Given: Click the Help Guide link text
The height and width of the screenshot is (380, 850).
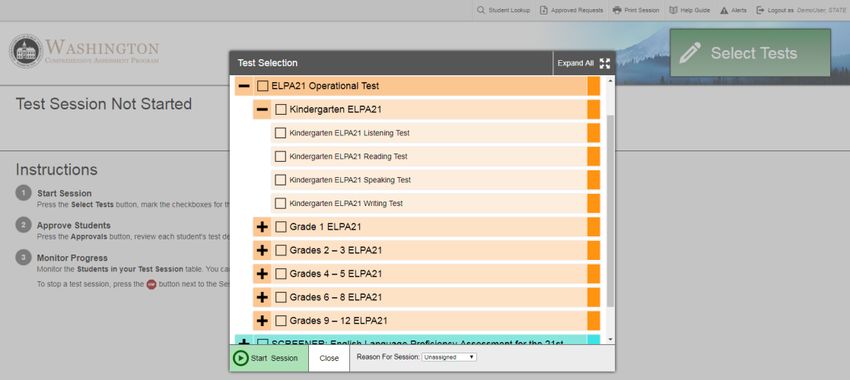Looking at the screenshot, I should click(696, 10).
